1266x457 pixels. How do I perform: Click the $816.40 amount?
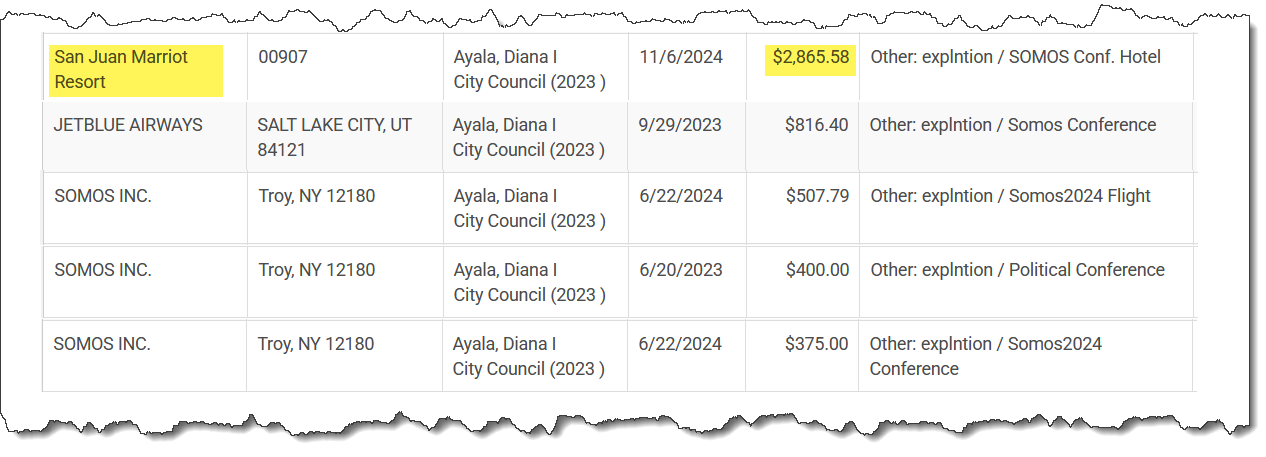pyautogui.click(x=816, y=126)
